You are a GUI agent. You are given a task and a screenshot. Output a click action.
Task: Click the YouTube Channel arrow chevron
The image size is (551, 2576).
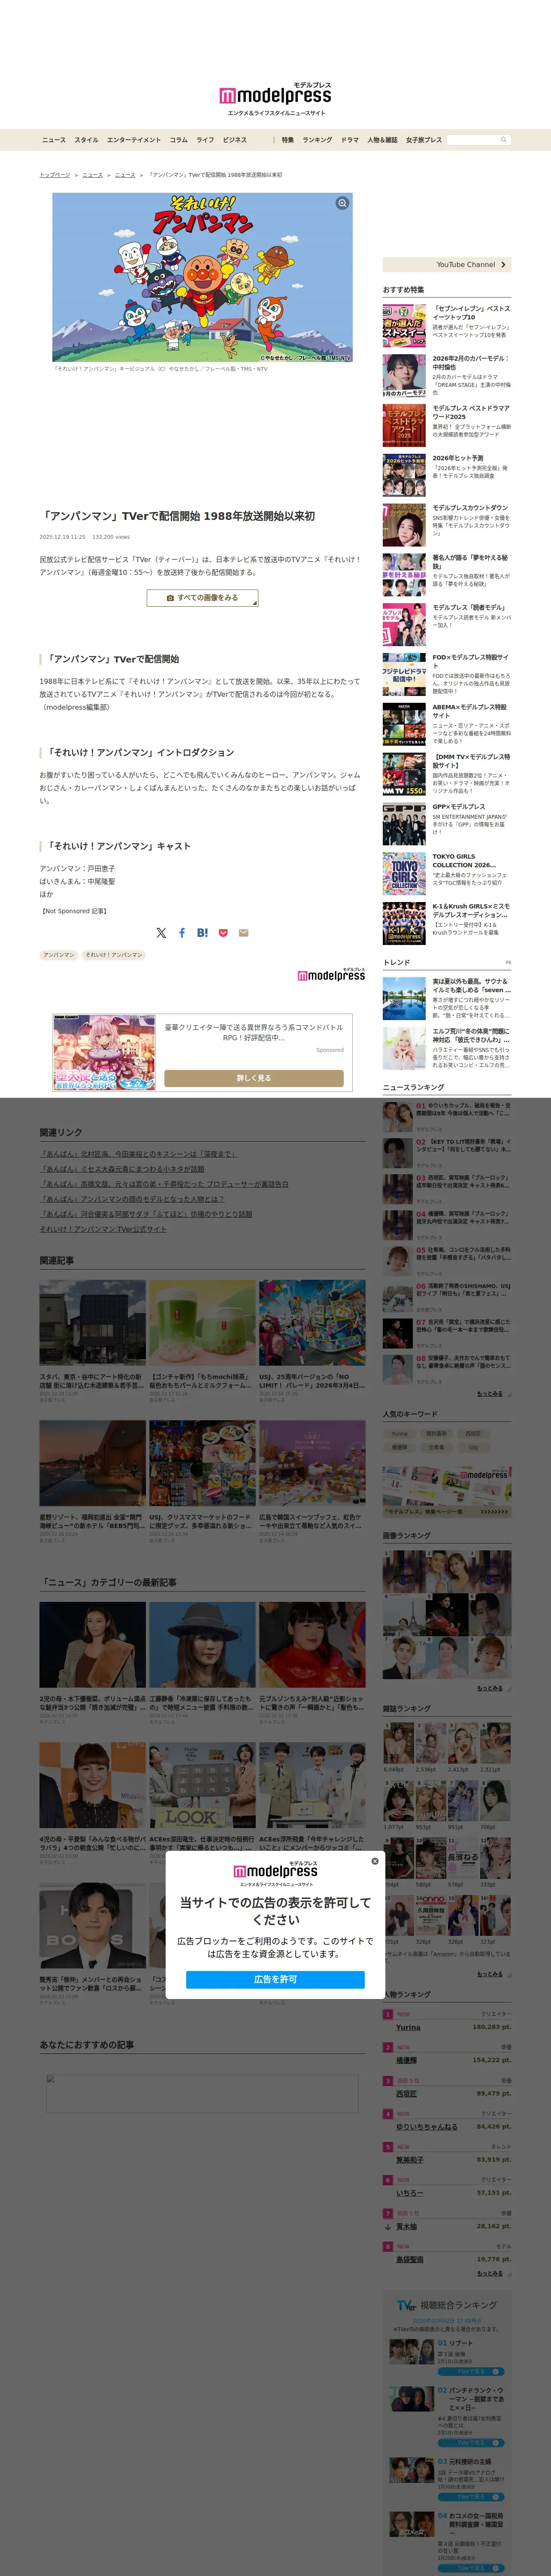503,265
